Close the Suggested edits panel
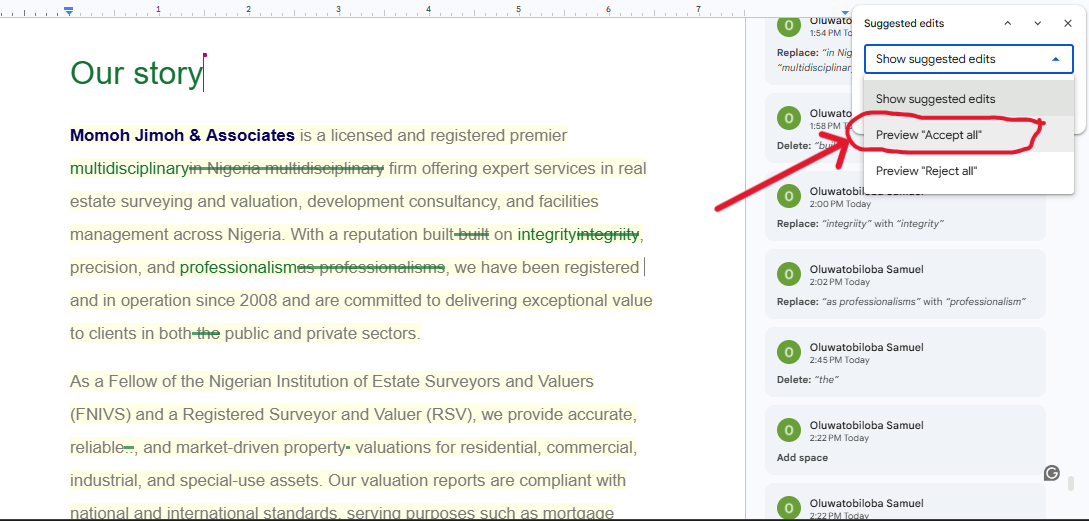This screenshot has height=521, width=1089. click(1068, 23)
